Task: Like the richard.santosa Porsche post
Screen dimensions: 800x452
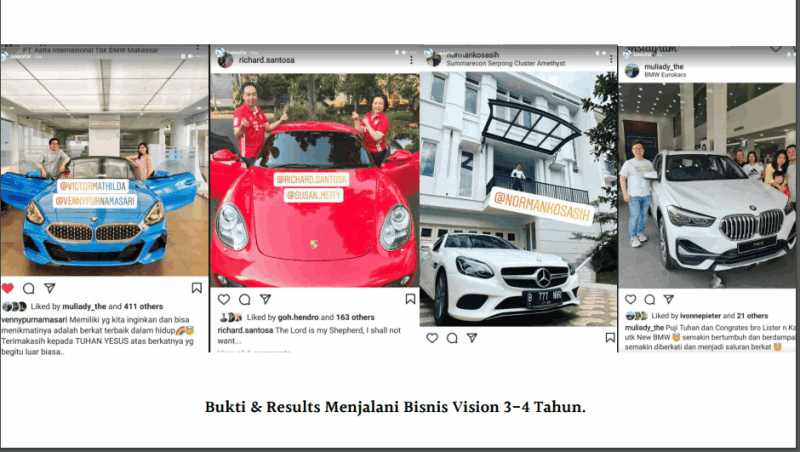Action: click(223, 299)
